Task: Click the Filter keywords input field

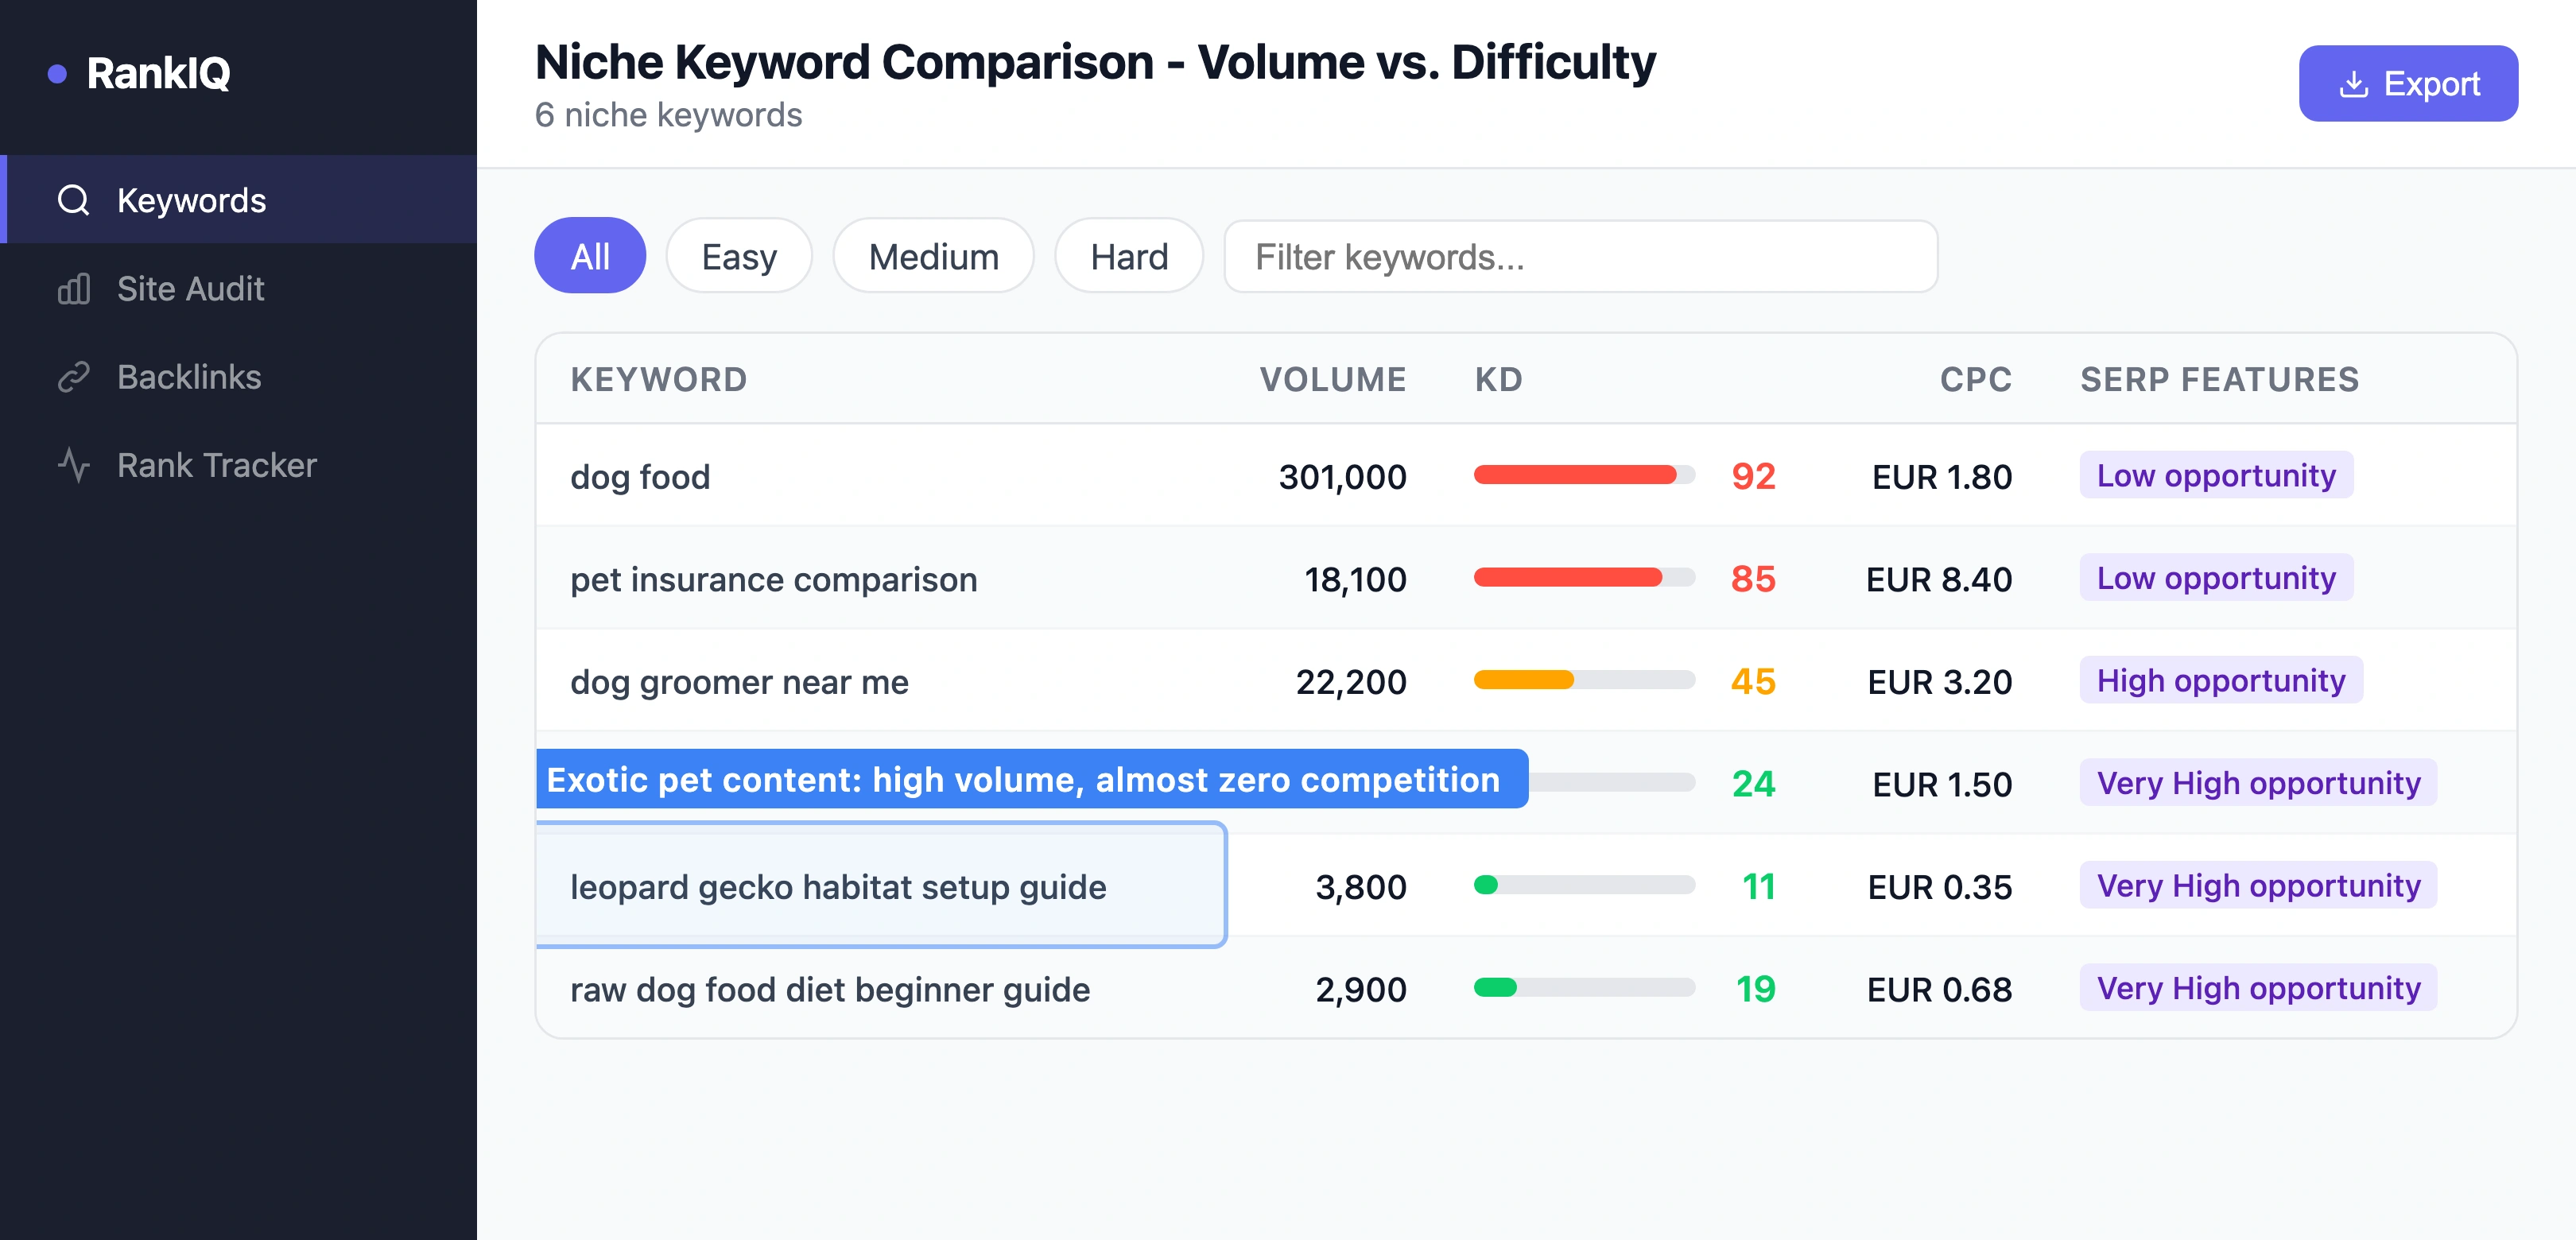Action: [x=1580, y=256]
